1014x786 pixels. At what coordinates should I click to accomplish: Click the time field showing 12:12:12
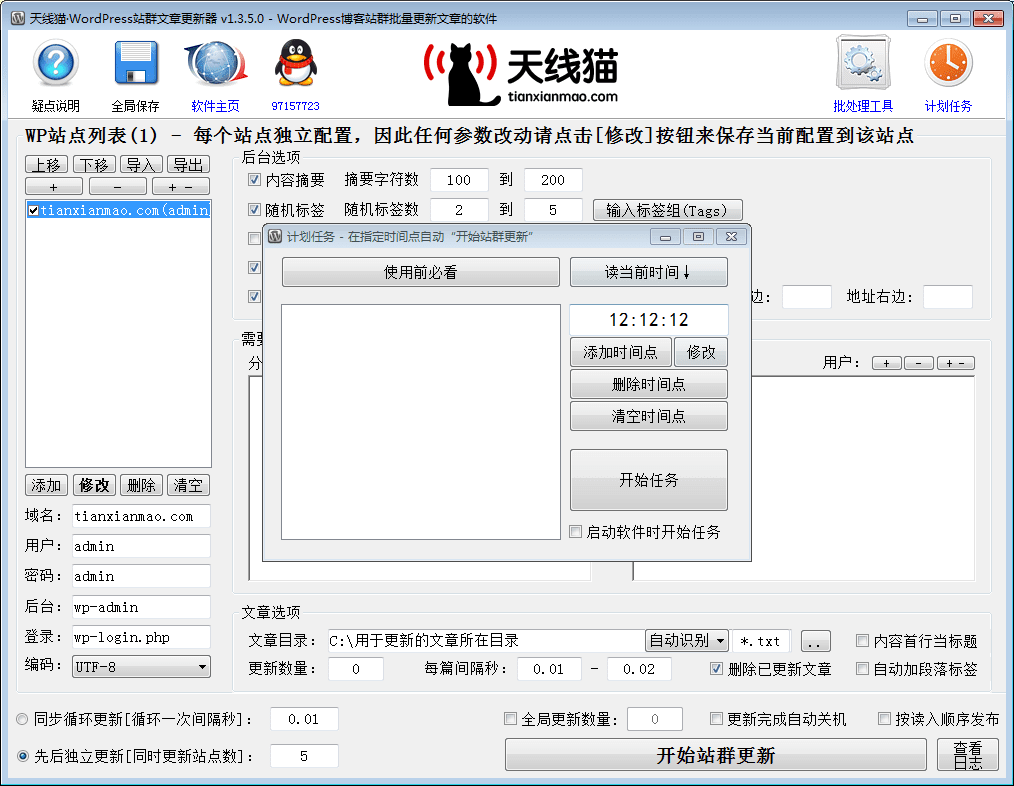click(649, 320)
